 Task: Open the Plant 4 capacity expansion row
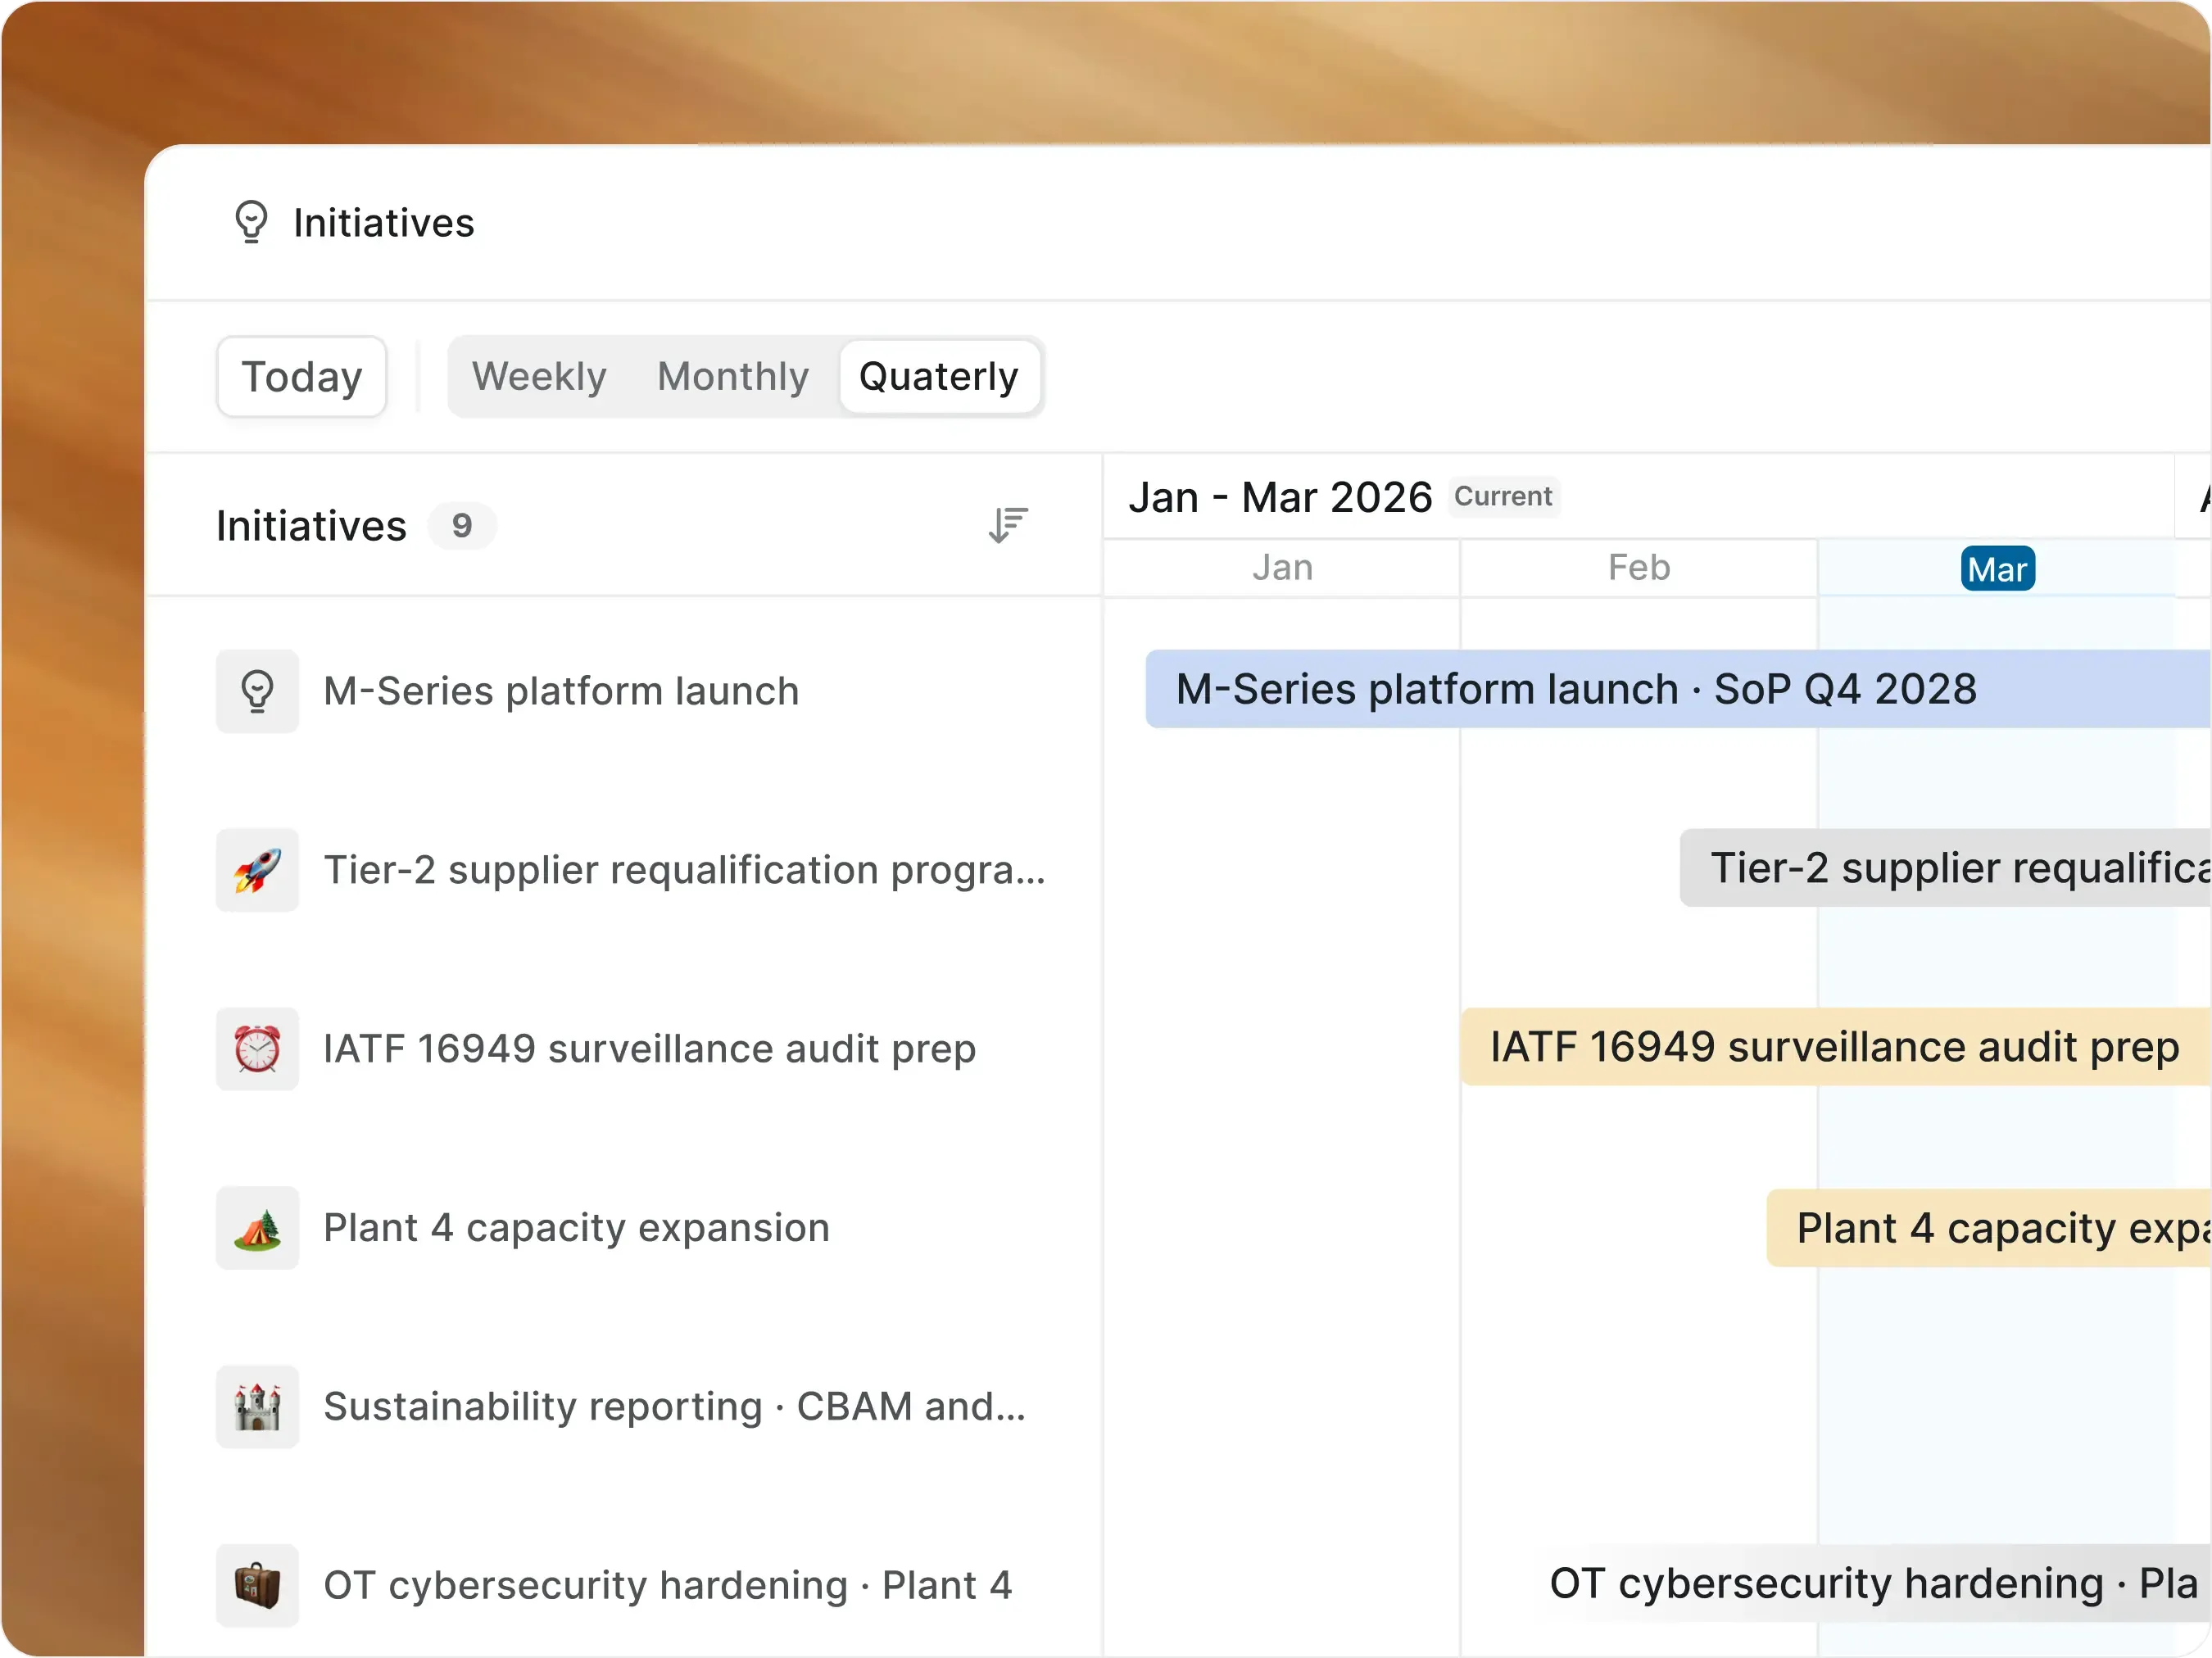tap(625, 1228)
